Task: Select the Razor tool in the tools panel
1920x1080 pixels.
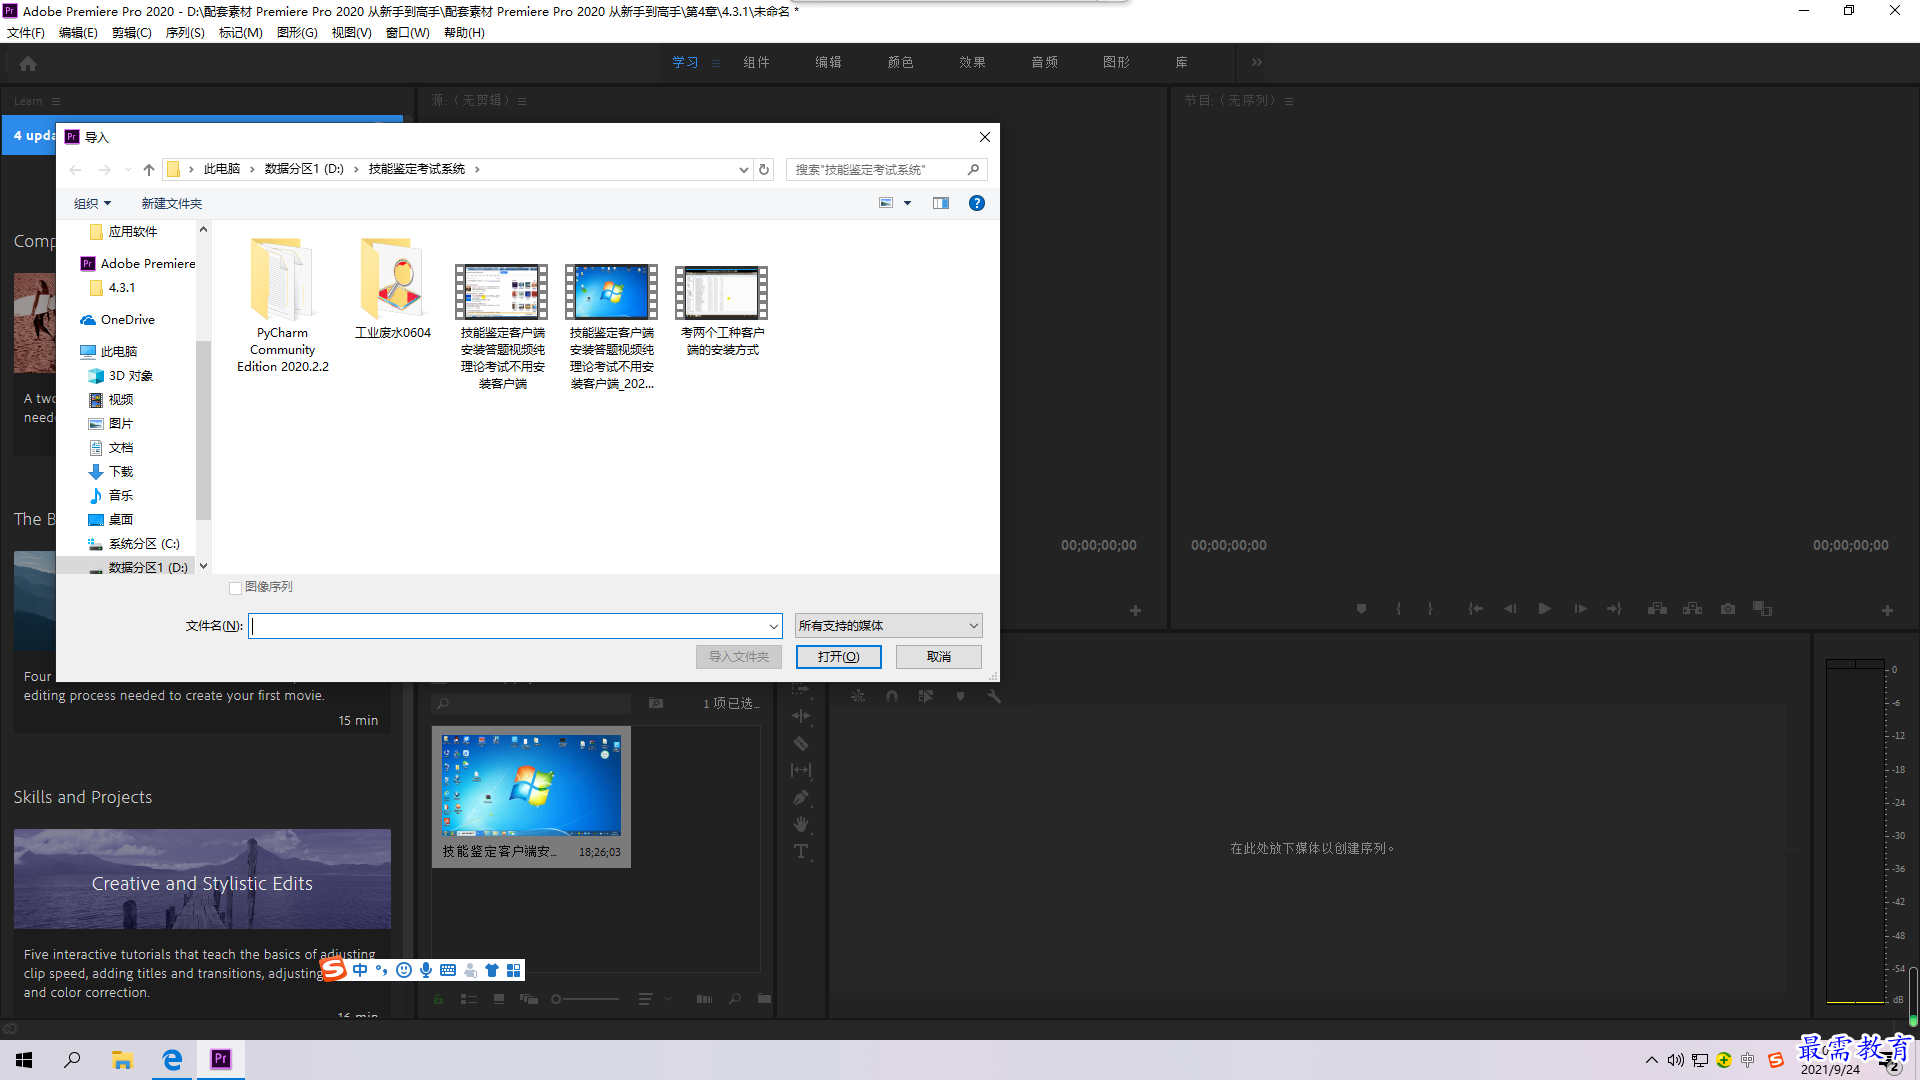Action: (x=801, y=743)
